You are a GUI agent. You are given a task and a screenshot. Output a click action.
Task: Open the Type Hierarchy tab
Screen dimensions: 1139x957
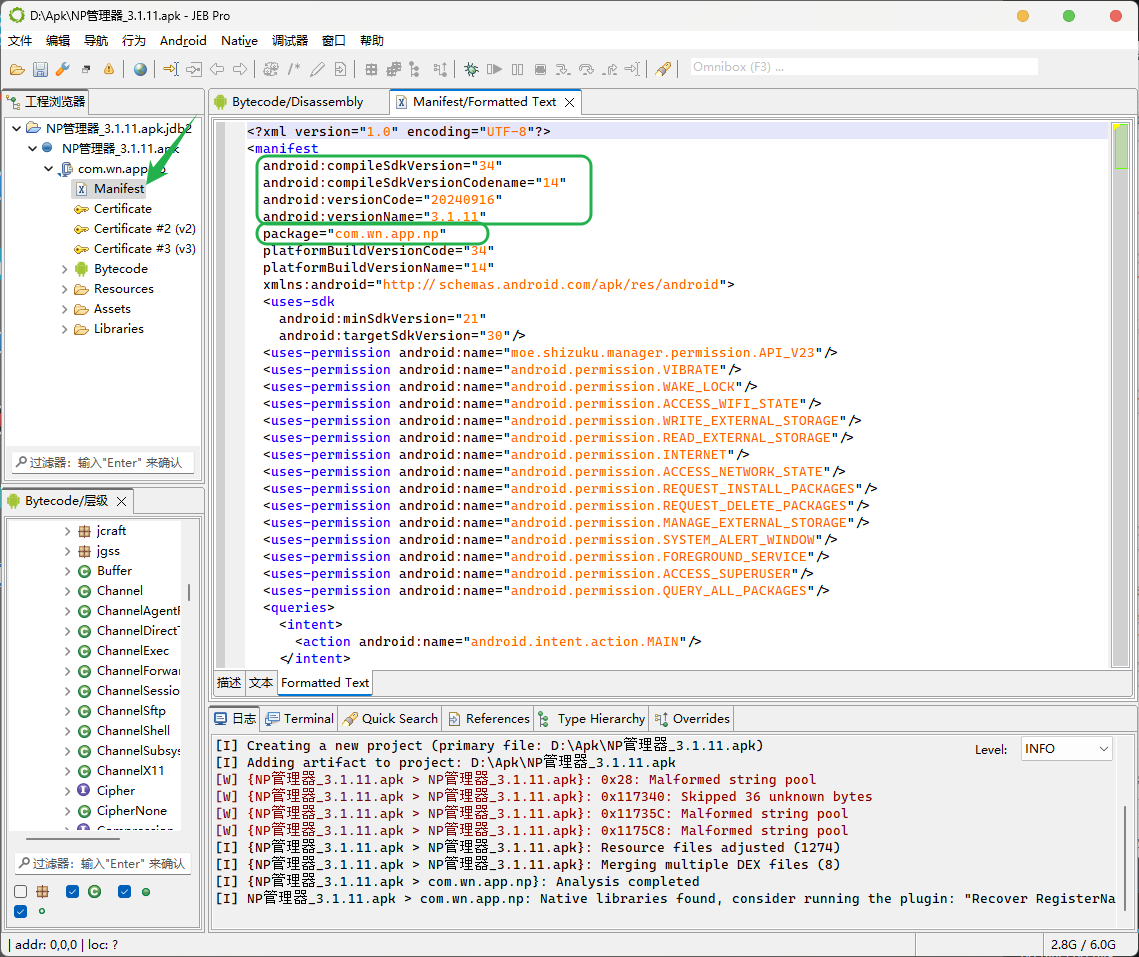(592, 719)
